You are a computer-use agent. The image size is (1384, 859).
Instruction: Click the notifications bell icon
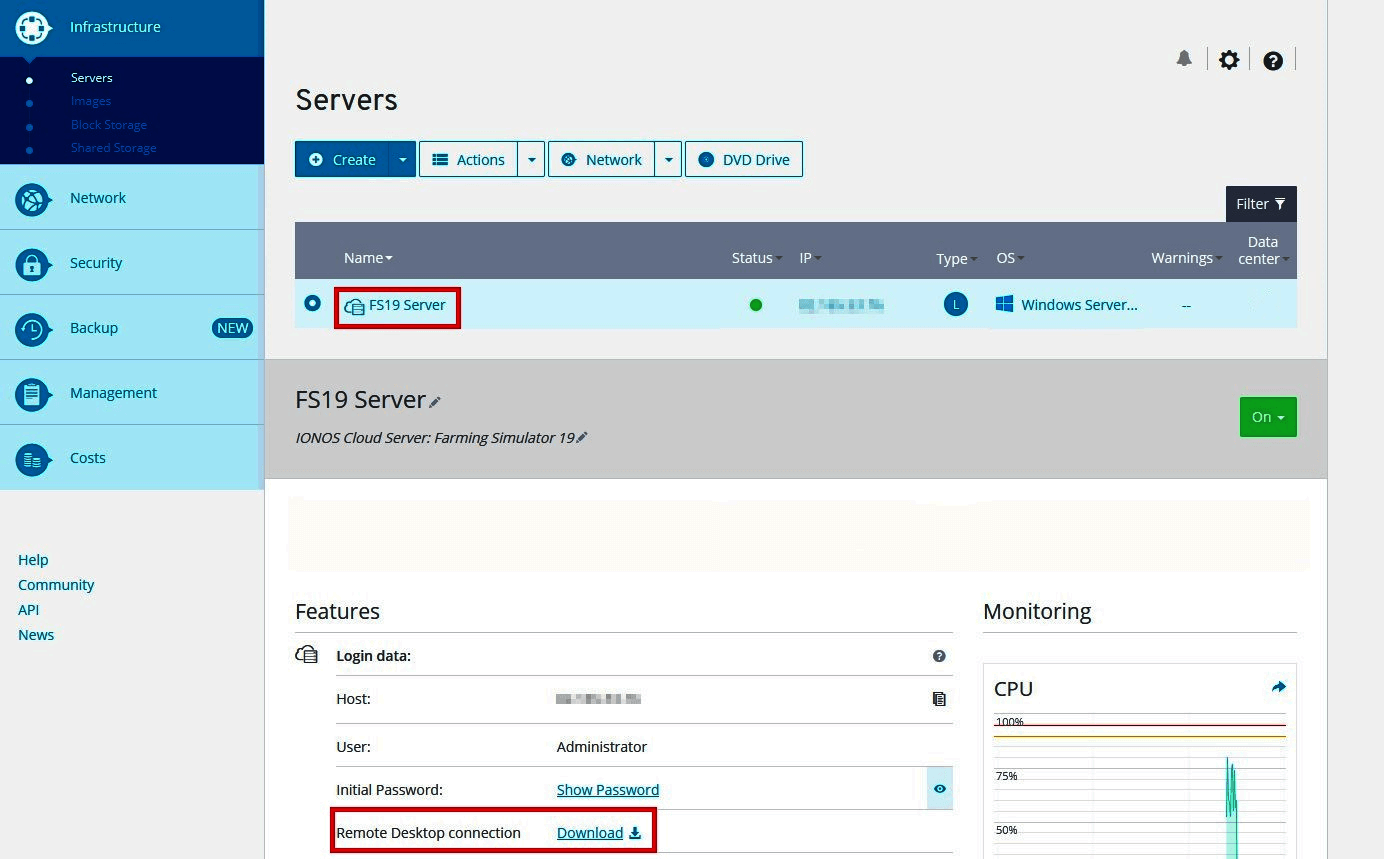coord(1184,59)
